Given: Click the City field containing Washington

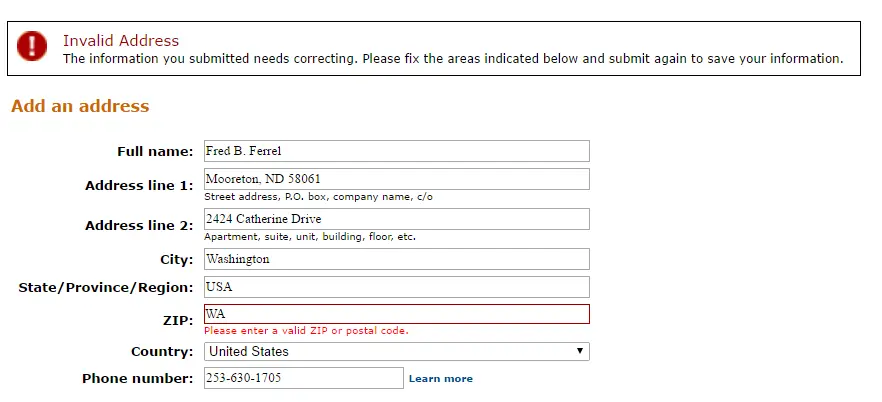Looking at the screenshot, I should tap(397, 259).
